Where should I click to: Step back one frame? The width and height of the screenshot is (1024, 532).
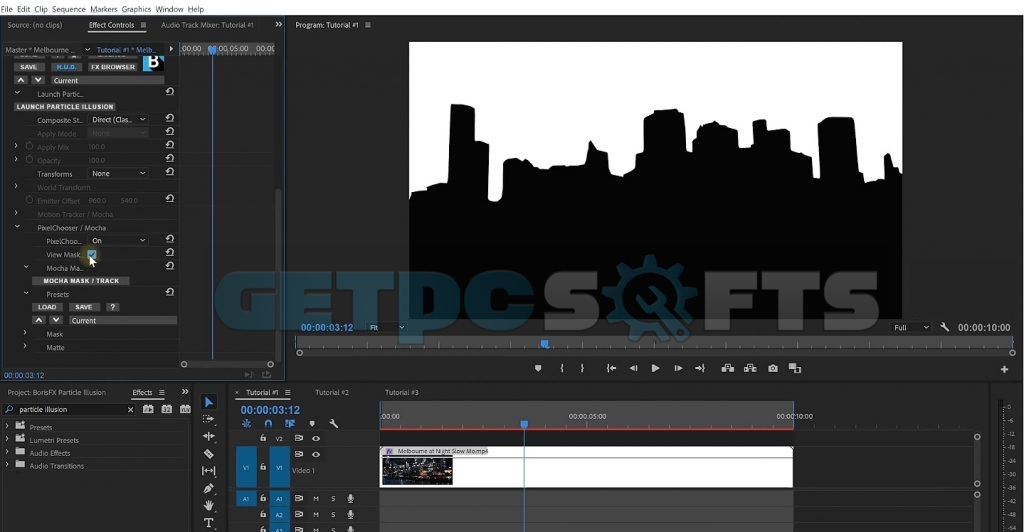click(633, 369)
